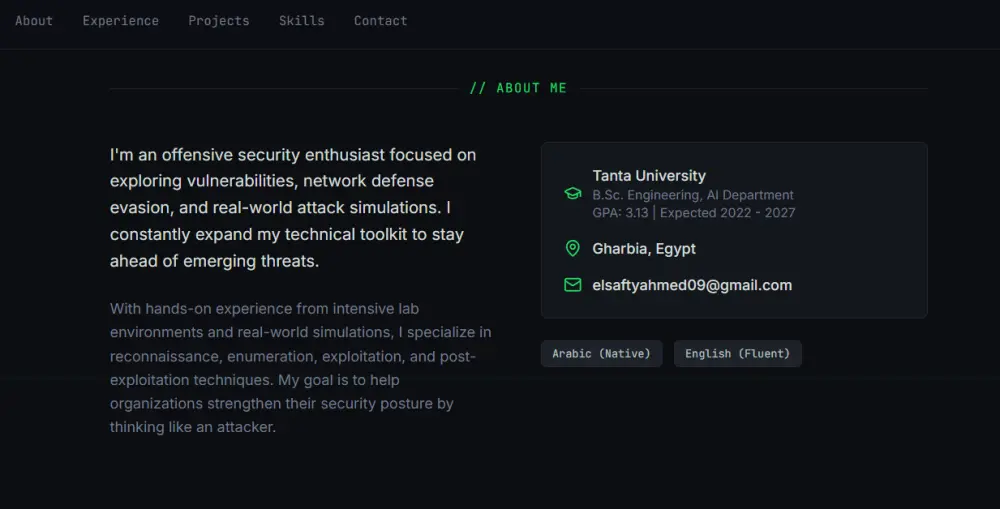
Task: Select the Arabic (Native) language tag
Action: point(601,354)
